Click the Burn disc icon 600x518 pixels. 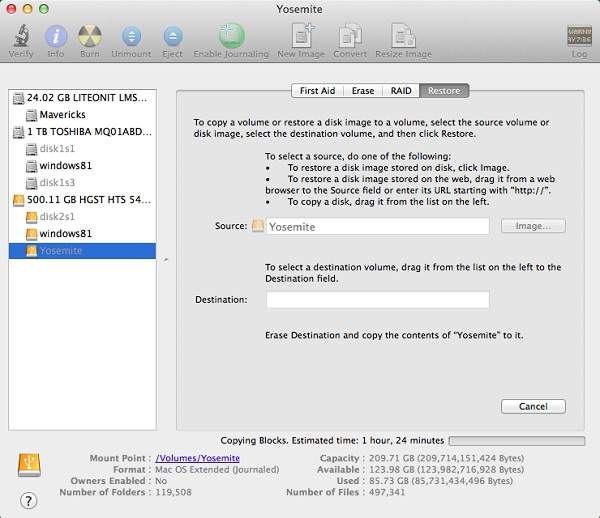[x=90, y=37]
